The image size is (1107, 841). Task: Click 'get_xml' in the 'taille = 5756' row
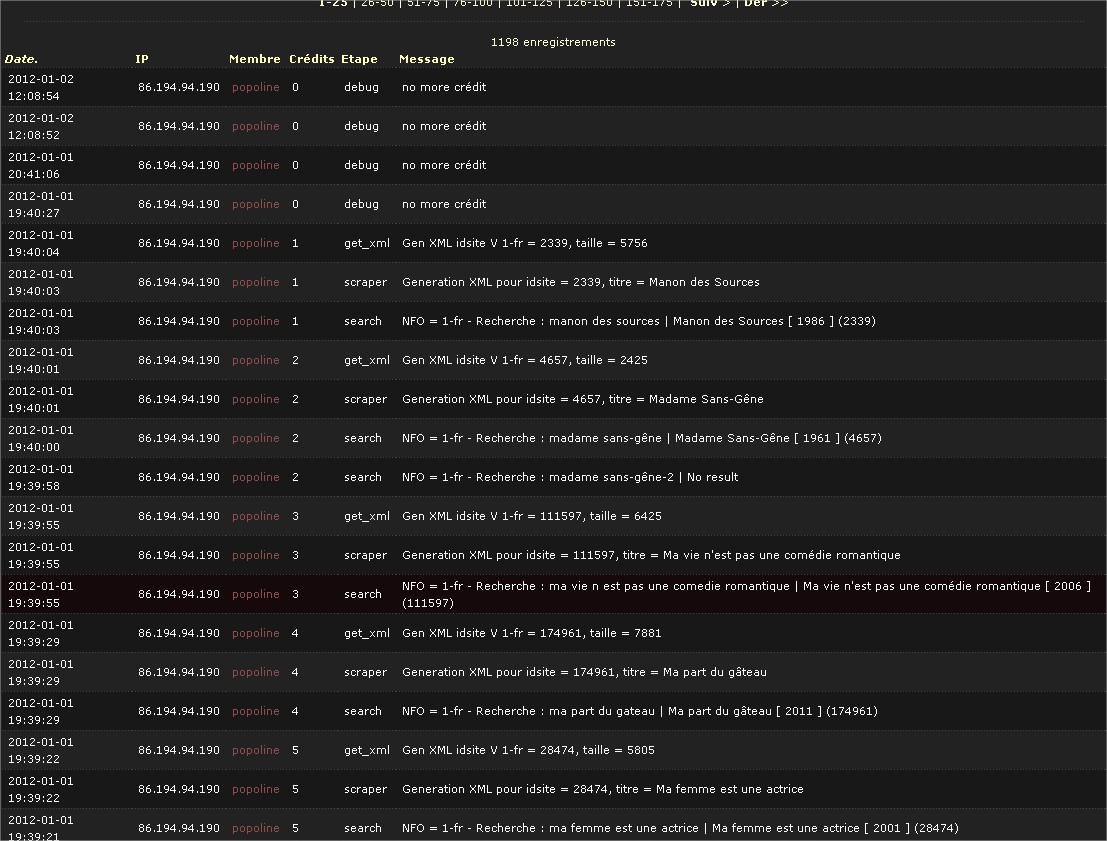[x=367, y=243]
